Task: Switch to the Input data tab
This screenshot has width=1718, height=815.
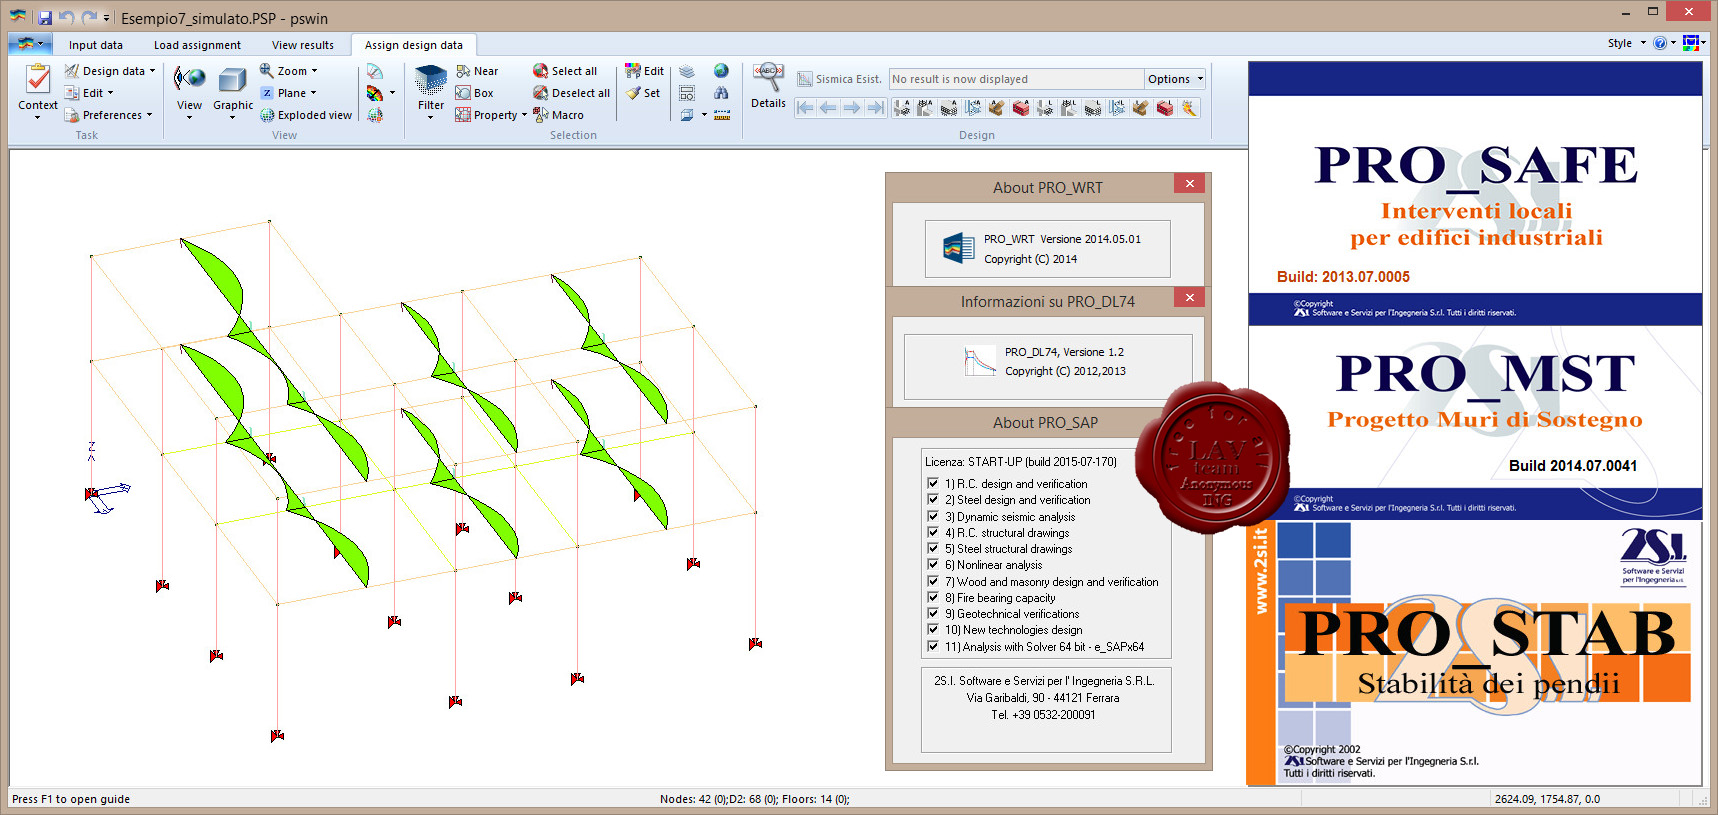Action: coord(96,45)
